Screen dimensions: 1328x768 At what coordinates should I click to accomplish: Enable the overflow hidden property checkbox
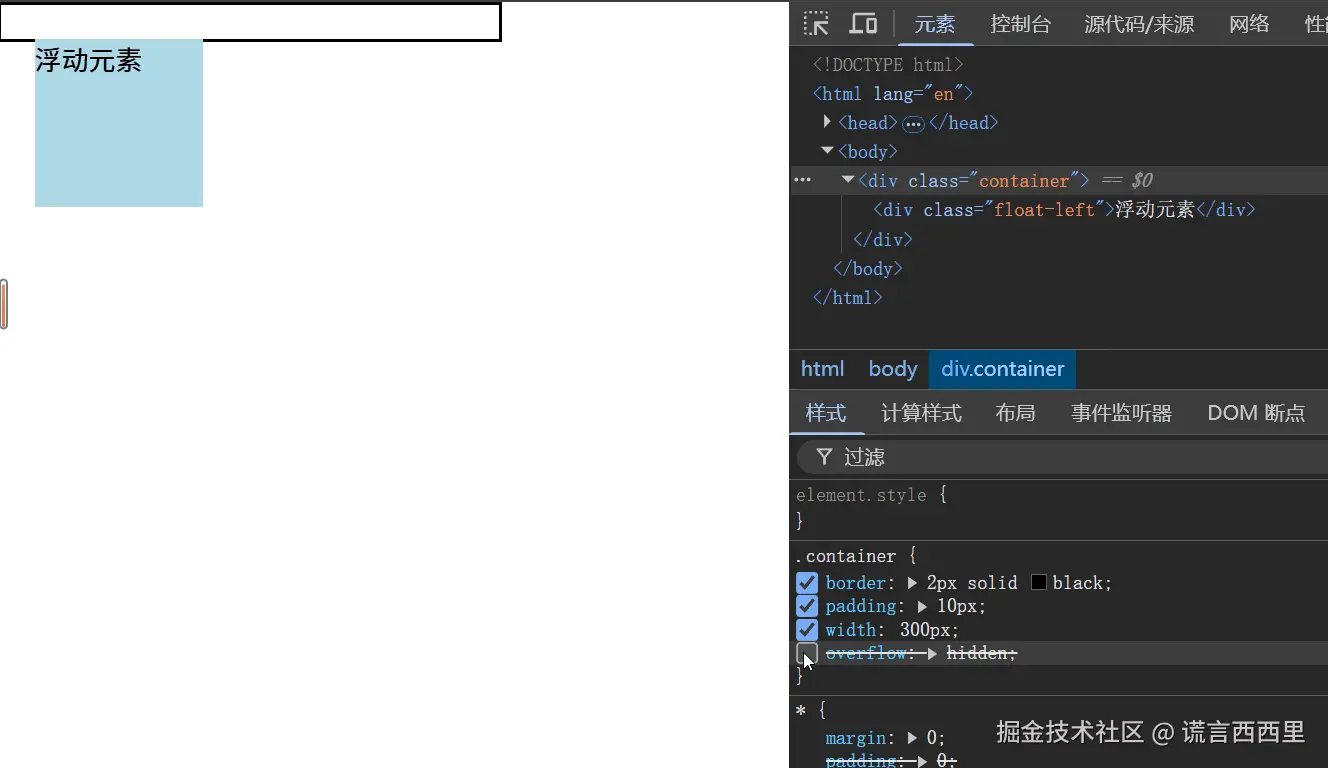[x=807, y=653]
